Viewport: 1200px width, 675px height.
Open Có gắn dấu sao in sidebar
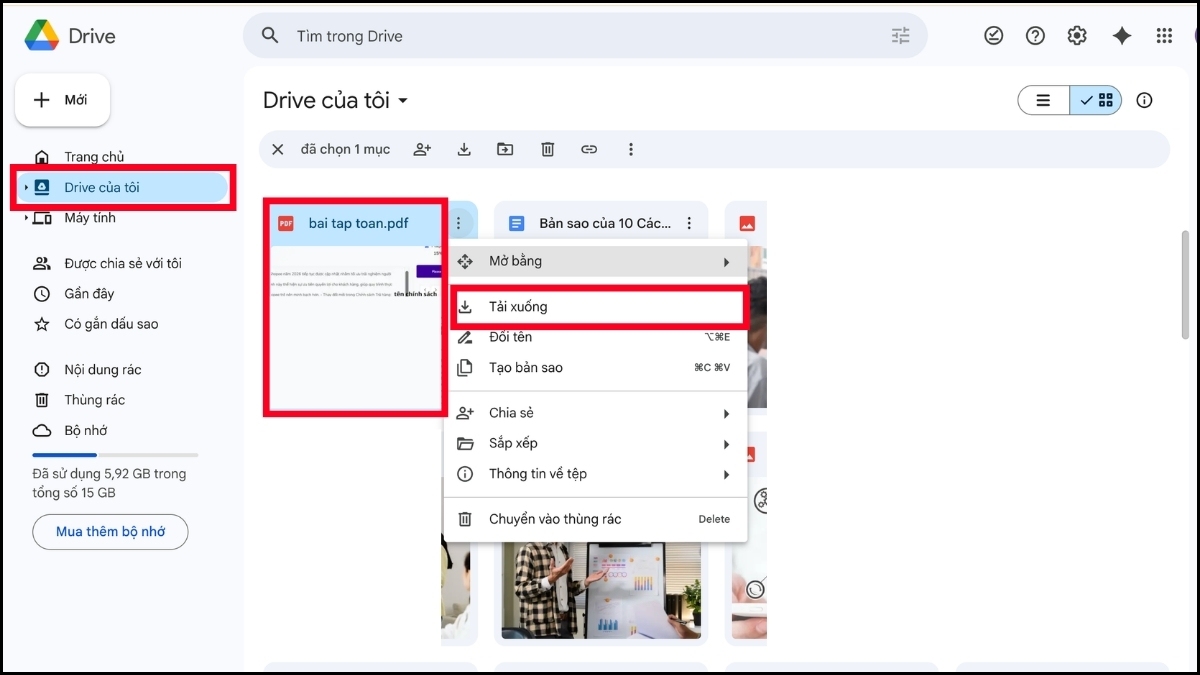(x=111, y=324)
